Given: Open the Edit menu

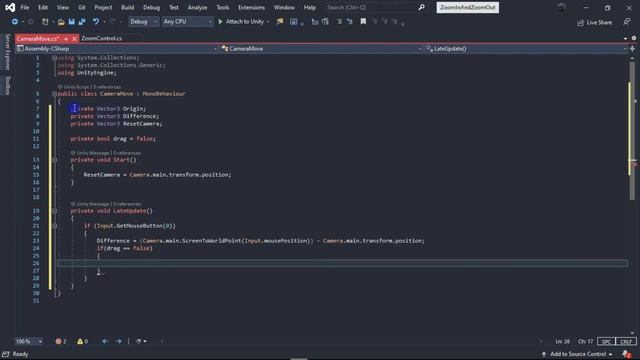Looking at the screenshot, I should click(43, 7).
